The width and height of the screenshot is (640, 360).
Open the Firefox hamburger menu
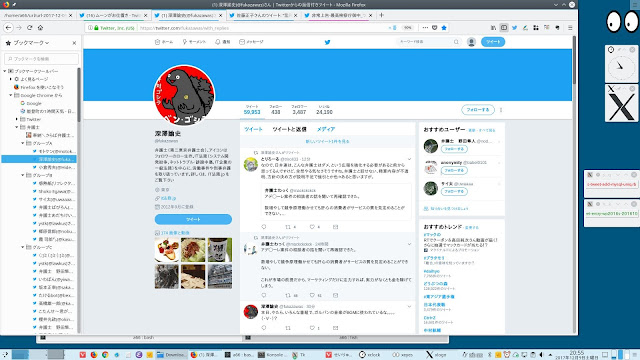click(x=570, y=28)
